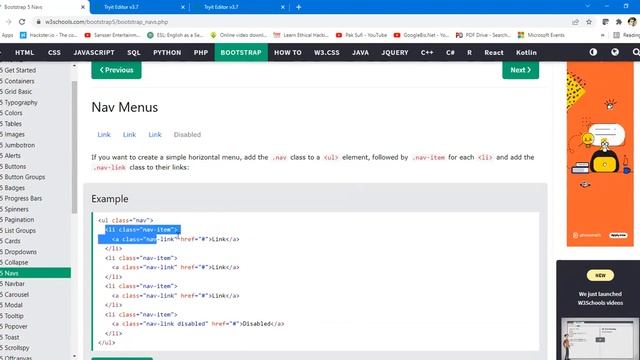The width and height of the screenshot is (640, 360).
Task: Open the Apps bookmarks shortcut
Action: point(7,35)
